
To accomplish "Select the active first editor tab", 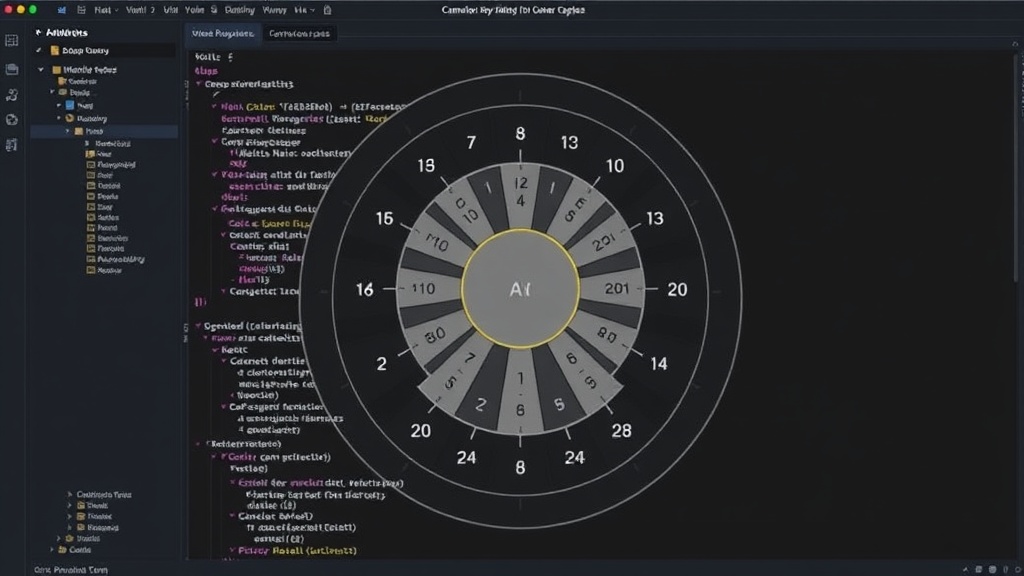I will pyautogui.click(x=223, y=33).
